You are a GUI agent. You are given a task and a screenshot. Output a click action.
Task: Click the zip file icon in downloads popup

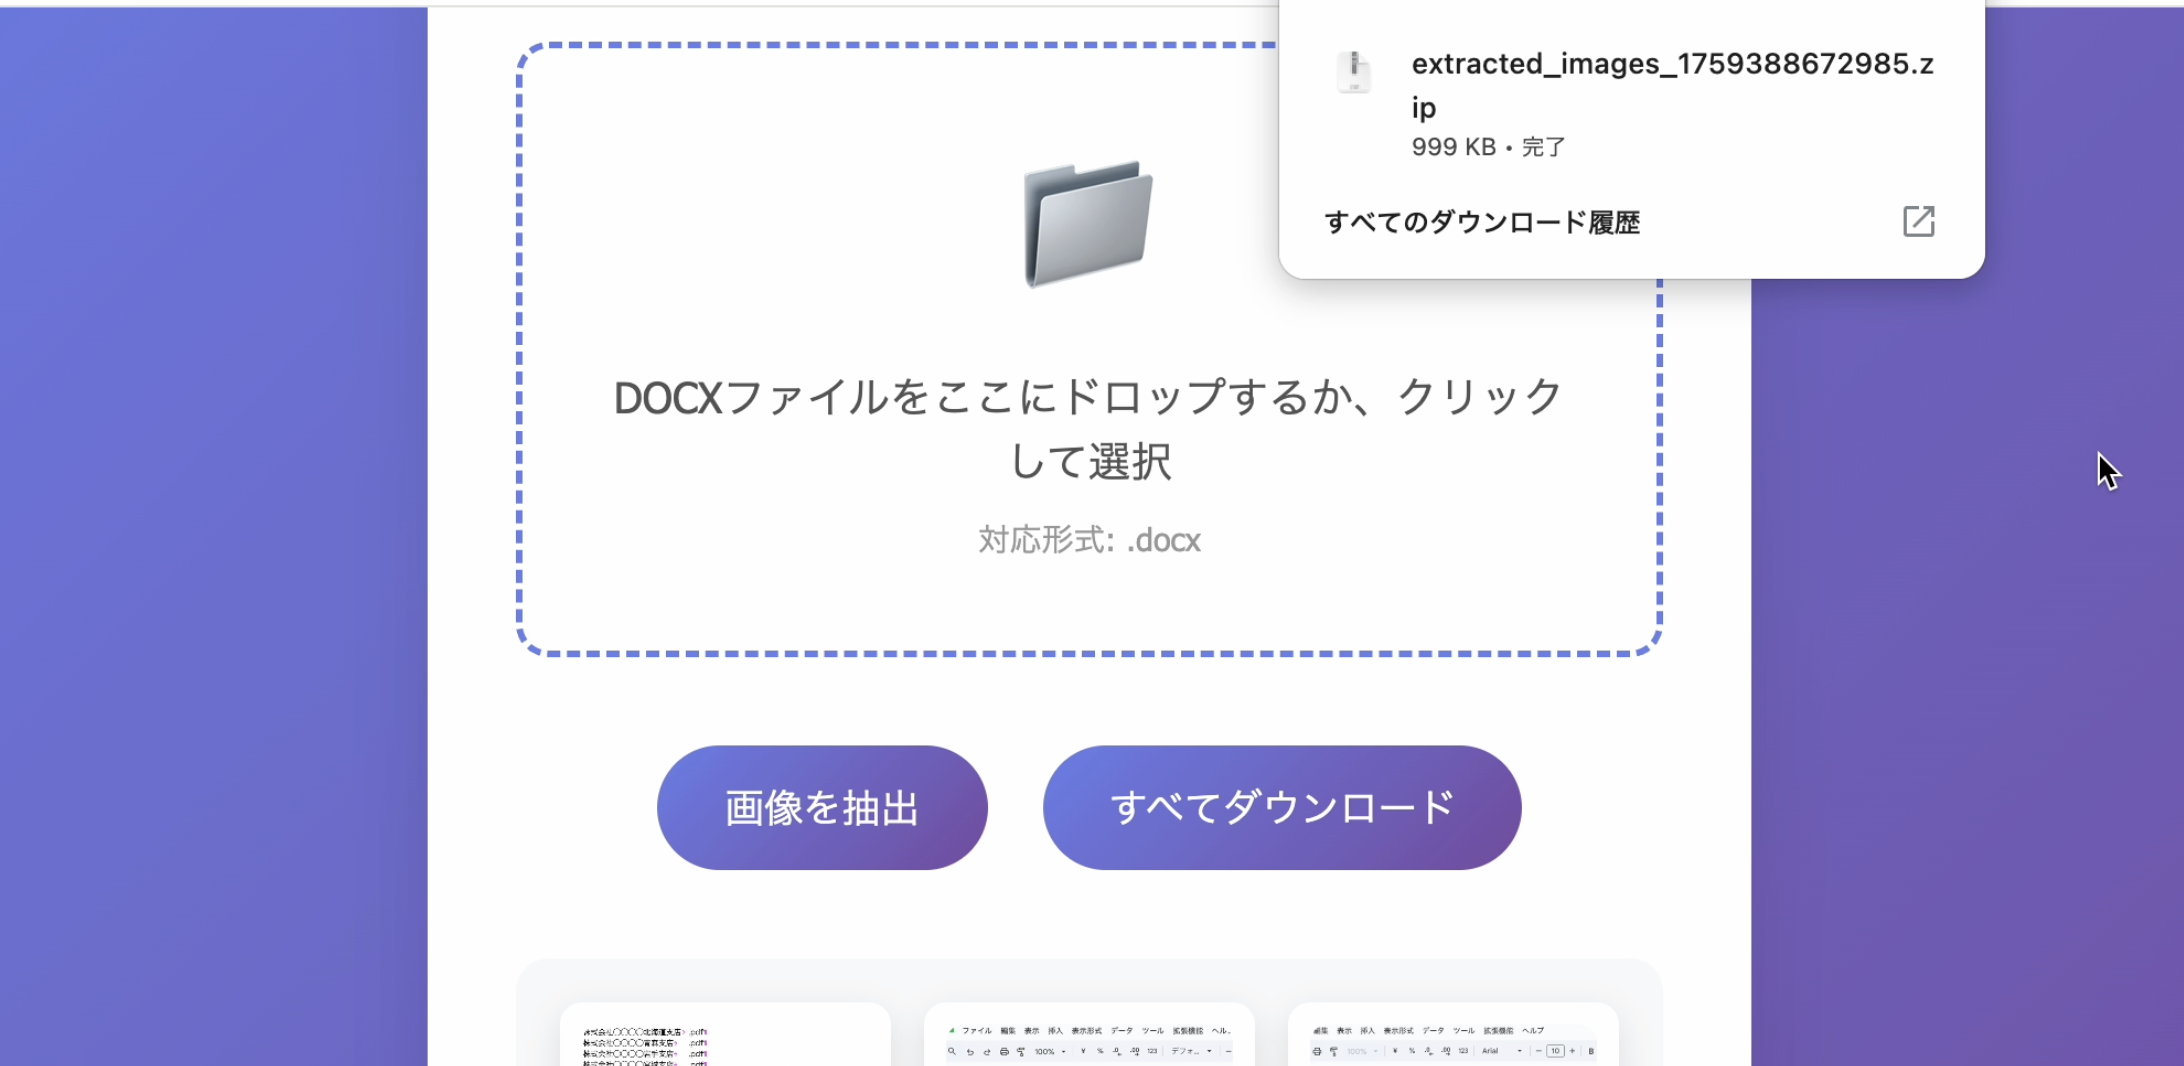click(x=1354, y=71)
